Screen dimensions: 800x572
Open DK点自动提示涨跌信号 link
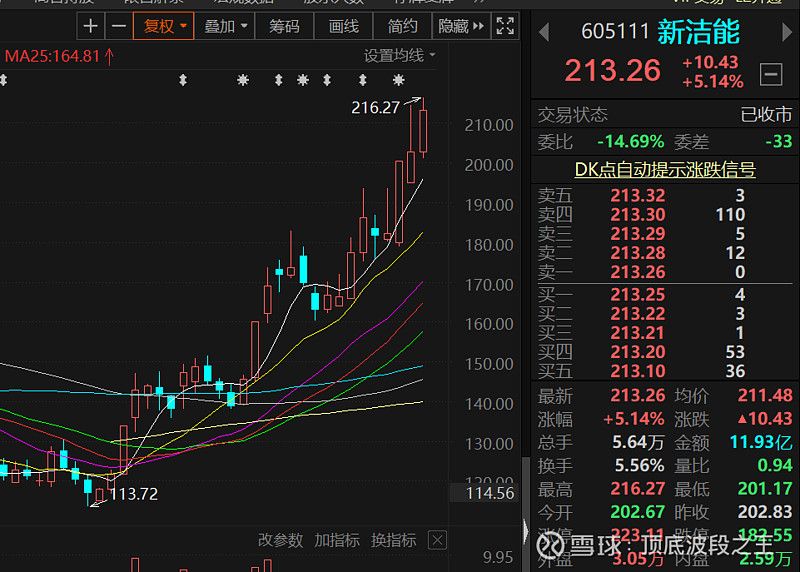pos(665,169)
